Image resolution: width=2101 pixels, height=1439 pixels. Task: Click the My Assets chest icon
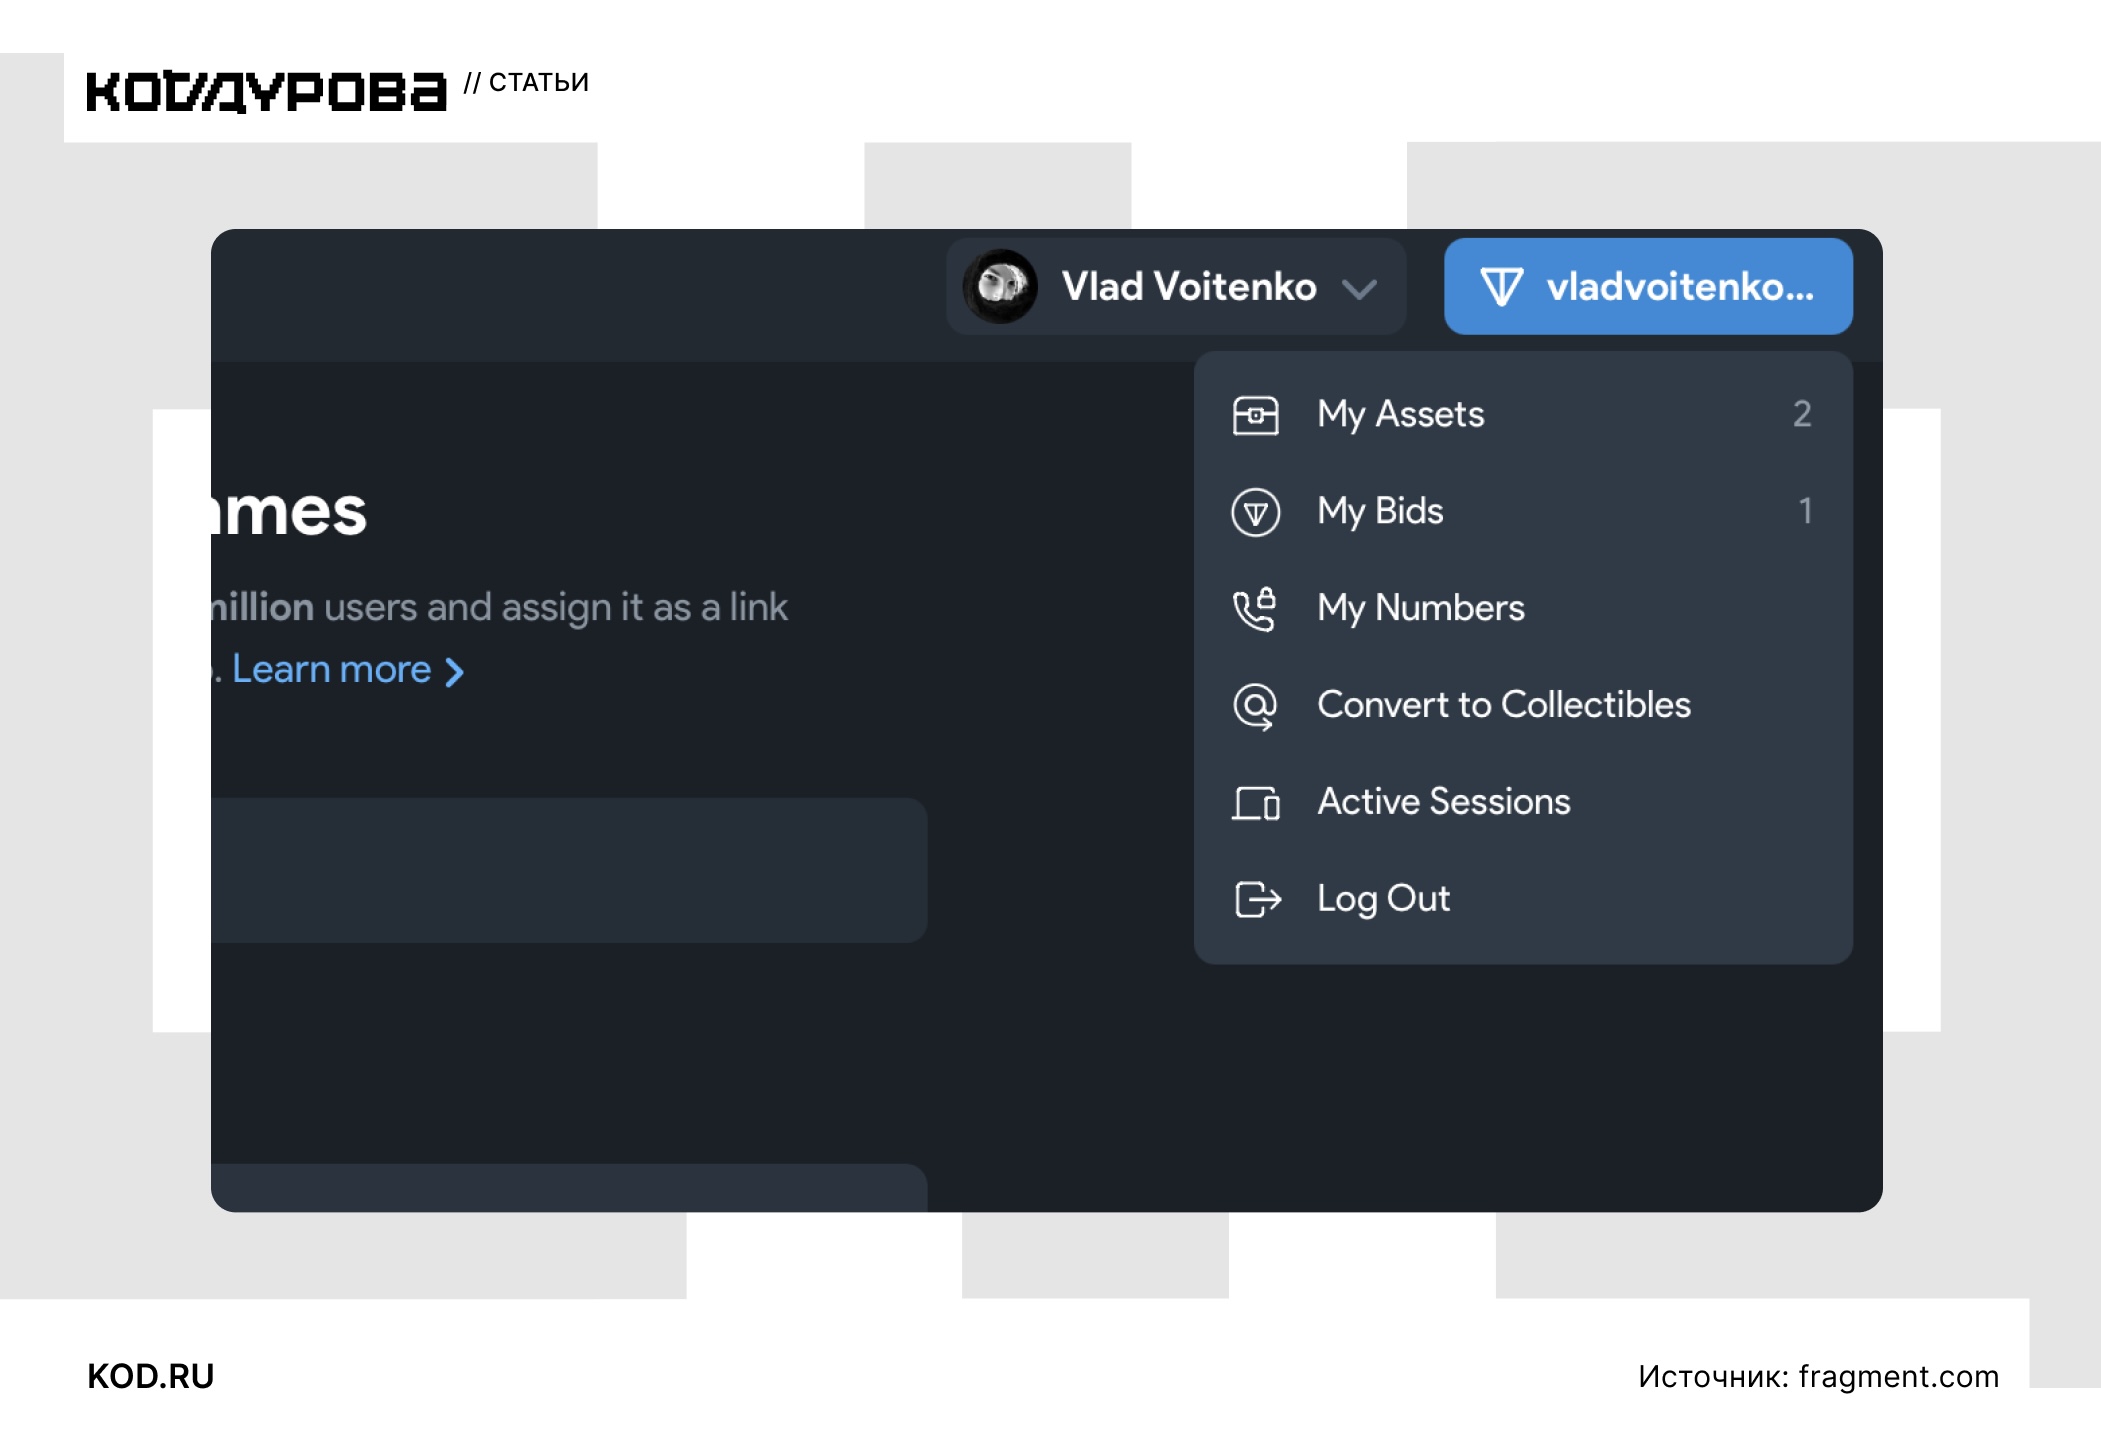click(x=1255, y=415)
